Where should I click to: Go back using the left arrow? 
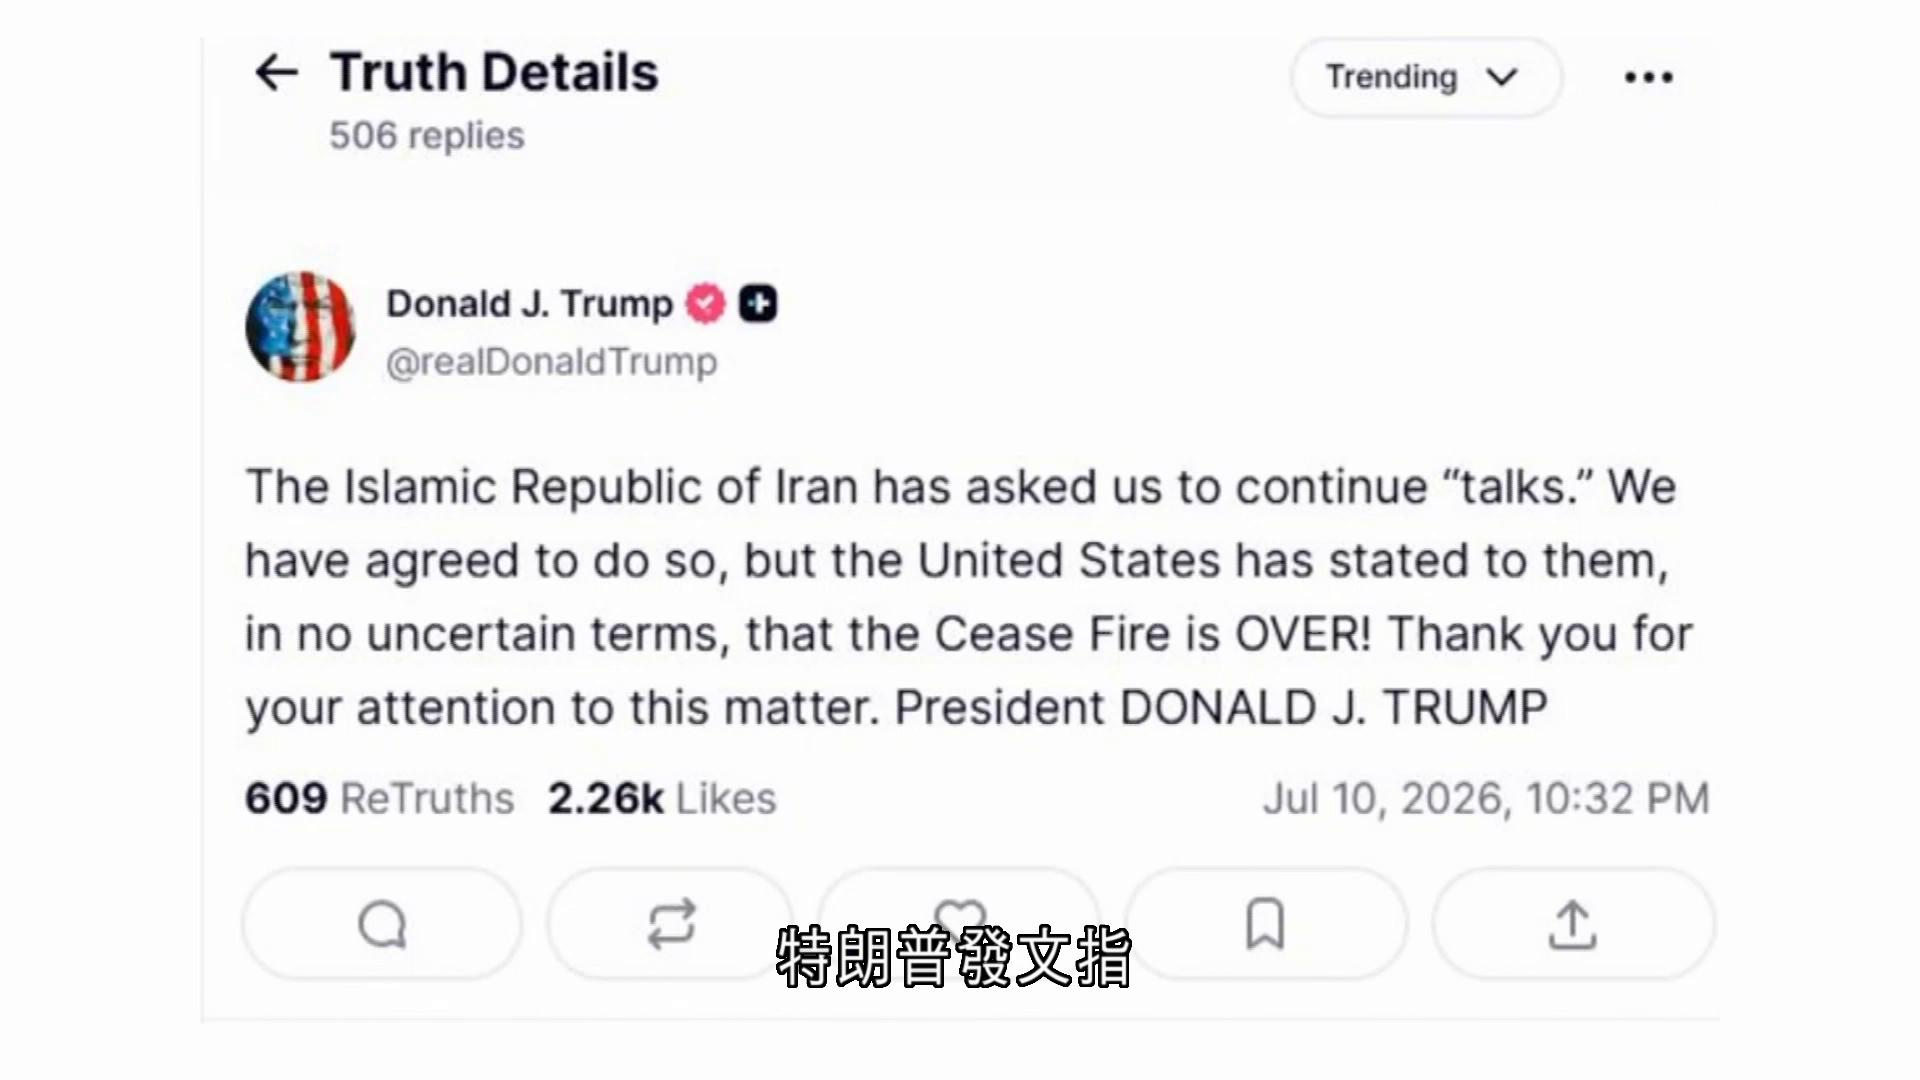[x=276, y=73]
